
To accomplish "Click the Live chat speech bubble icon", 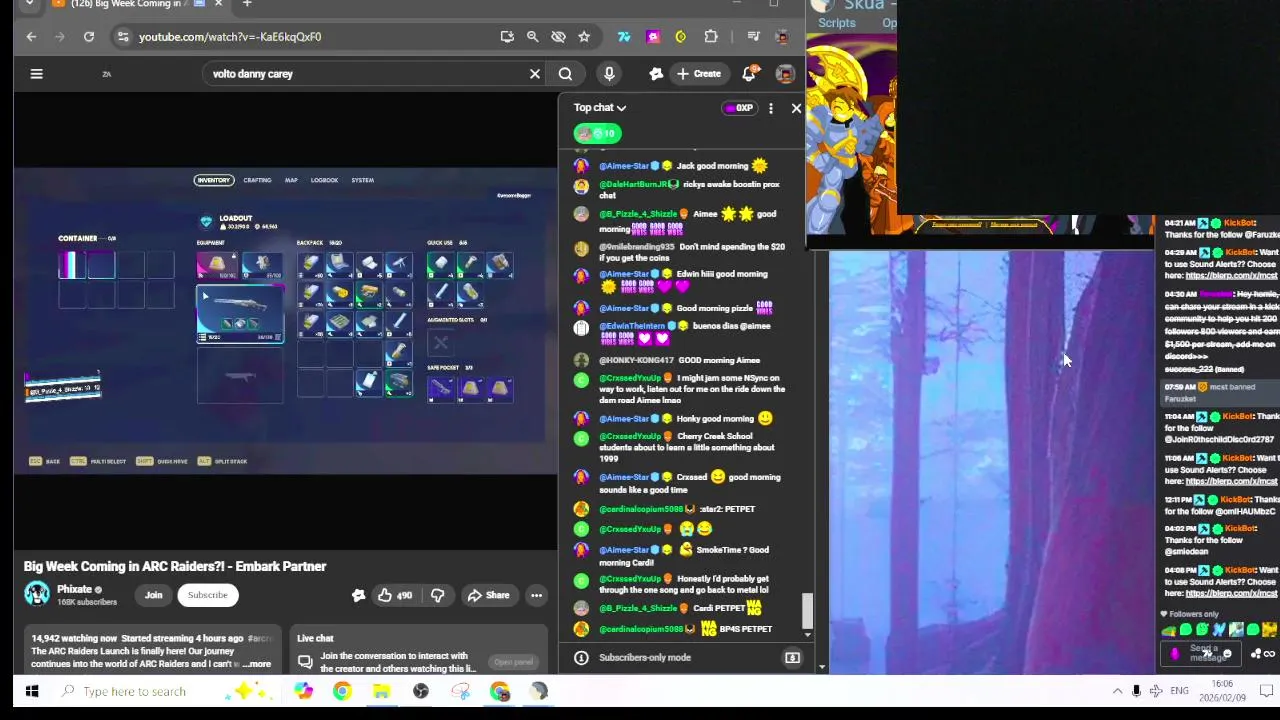I will [x=305, y=662].
